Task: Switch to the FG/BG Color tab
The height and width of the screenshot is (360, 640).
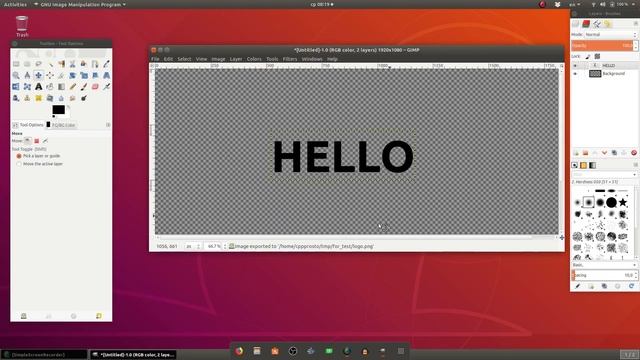Action: click(x=61, y=125)
